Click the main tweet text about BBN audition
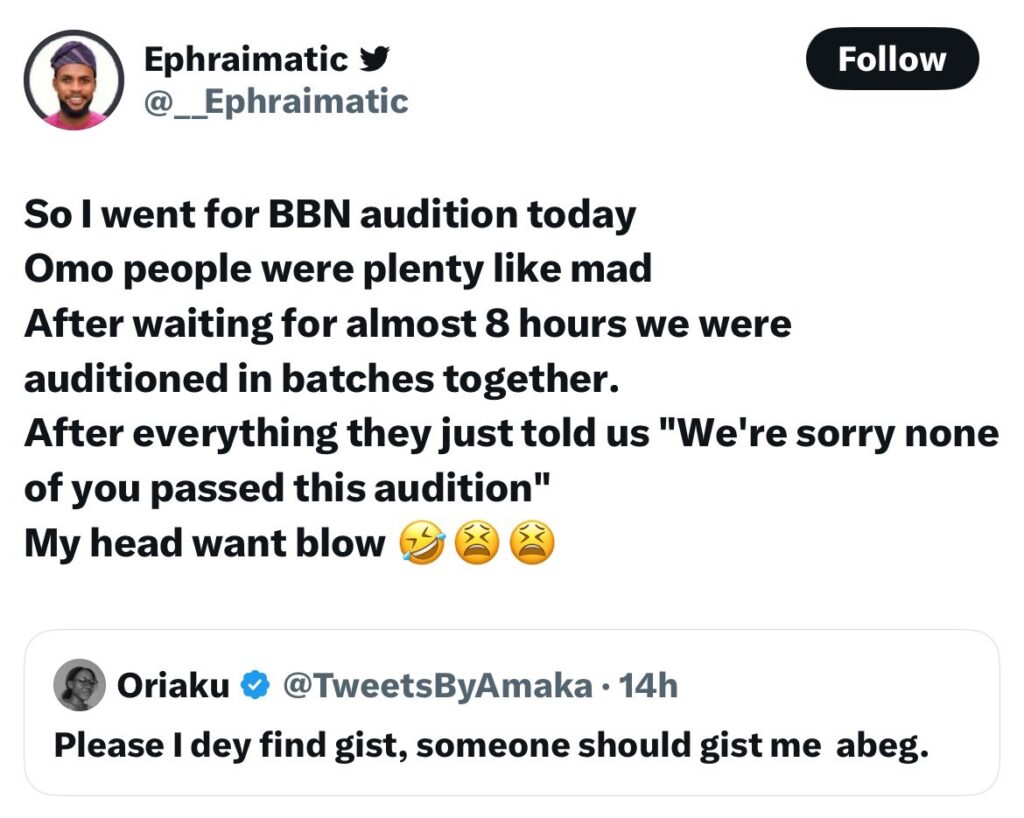 point(511,379)
